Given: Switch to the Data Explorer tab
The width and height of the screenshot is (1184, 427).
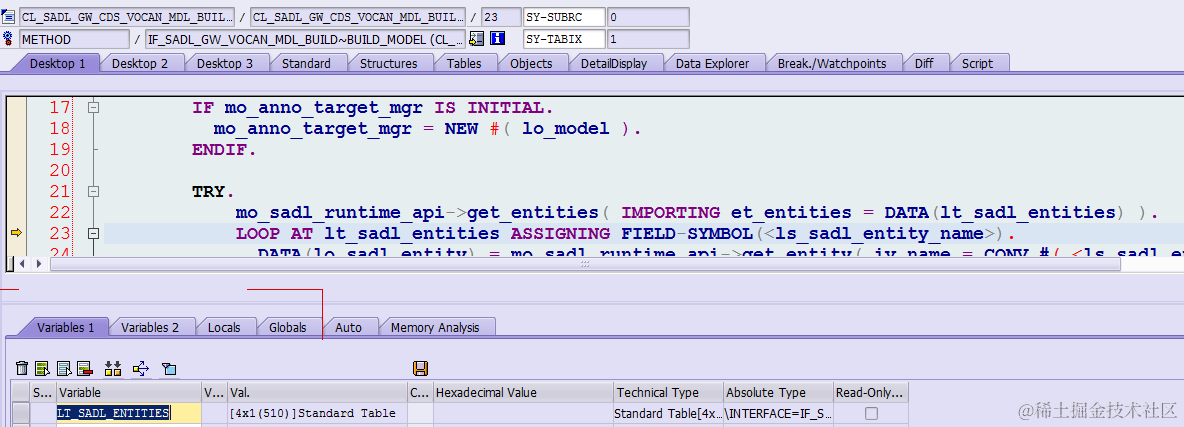Looking at the screenshot, I should click(712, 63).
